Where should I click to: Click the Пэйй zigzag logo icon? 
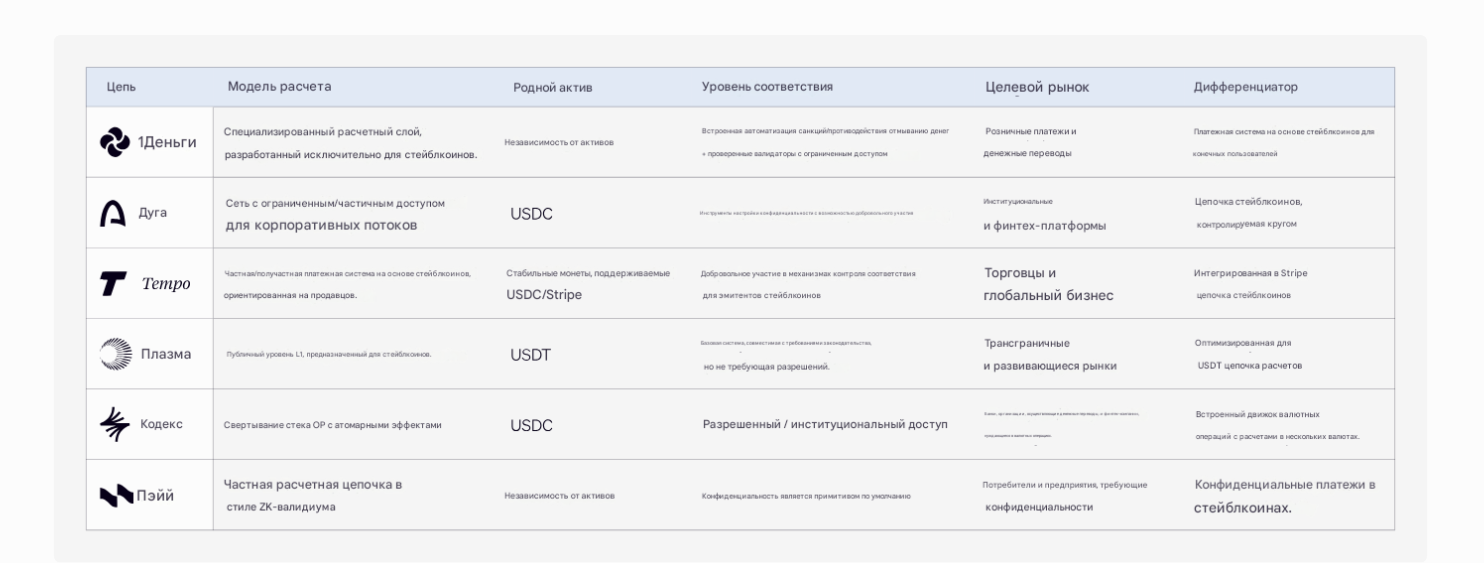click(x=116, y=494)
